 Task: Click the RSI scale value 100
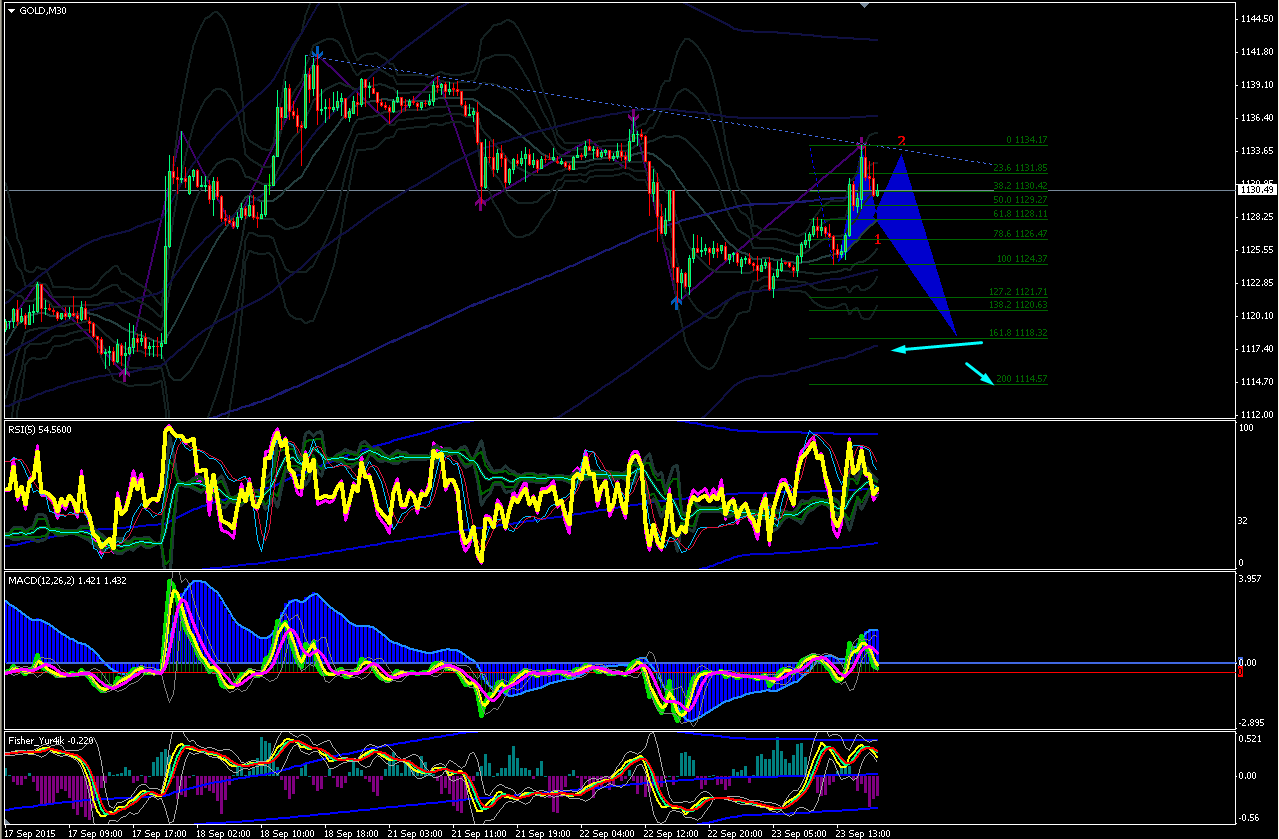point(1246,428)
